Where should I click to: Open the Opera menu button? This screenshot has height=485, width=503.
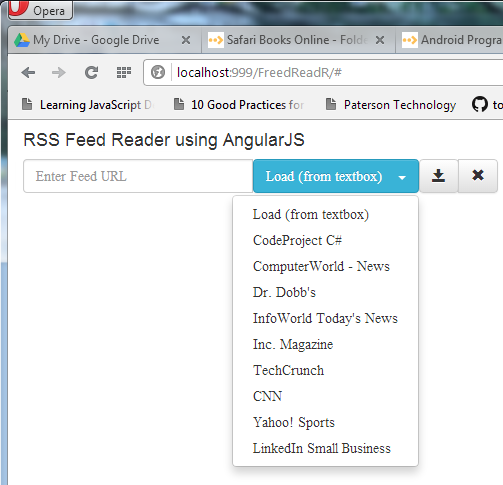(40, 10)
